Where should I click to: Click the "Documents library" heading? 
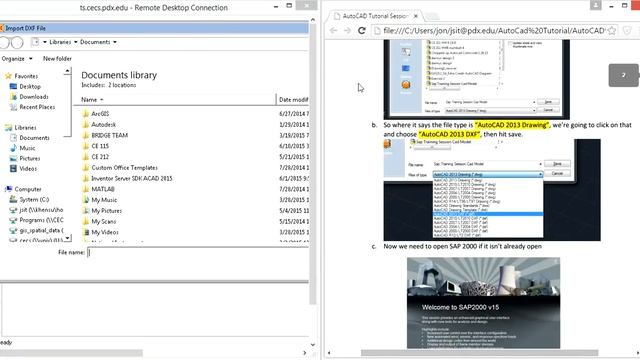click(x=119, y=75)
